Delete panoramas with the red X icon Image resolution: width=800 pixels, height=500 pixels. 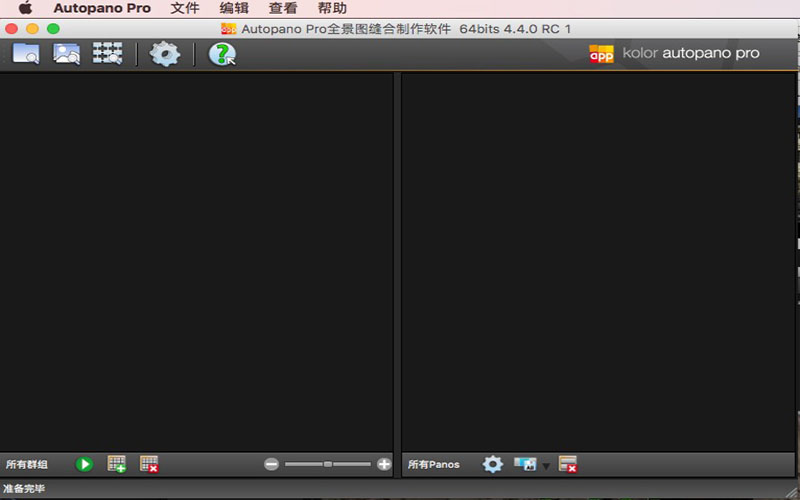[568, 464]
